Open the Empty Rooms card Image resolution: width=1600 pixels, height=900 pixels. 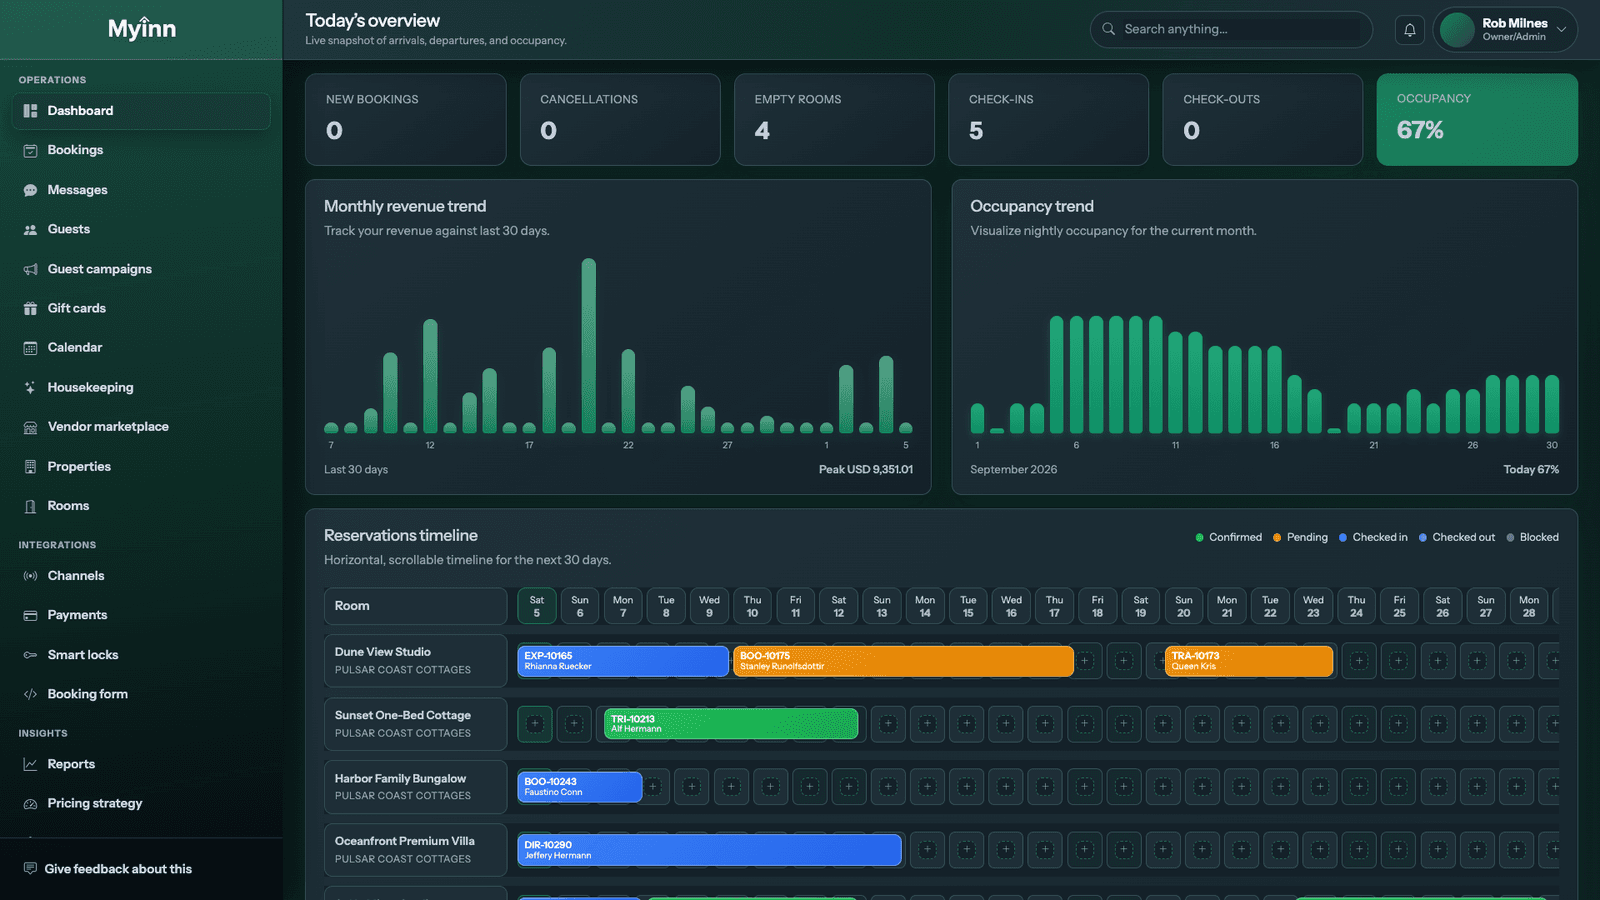pos(834,119)
